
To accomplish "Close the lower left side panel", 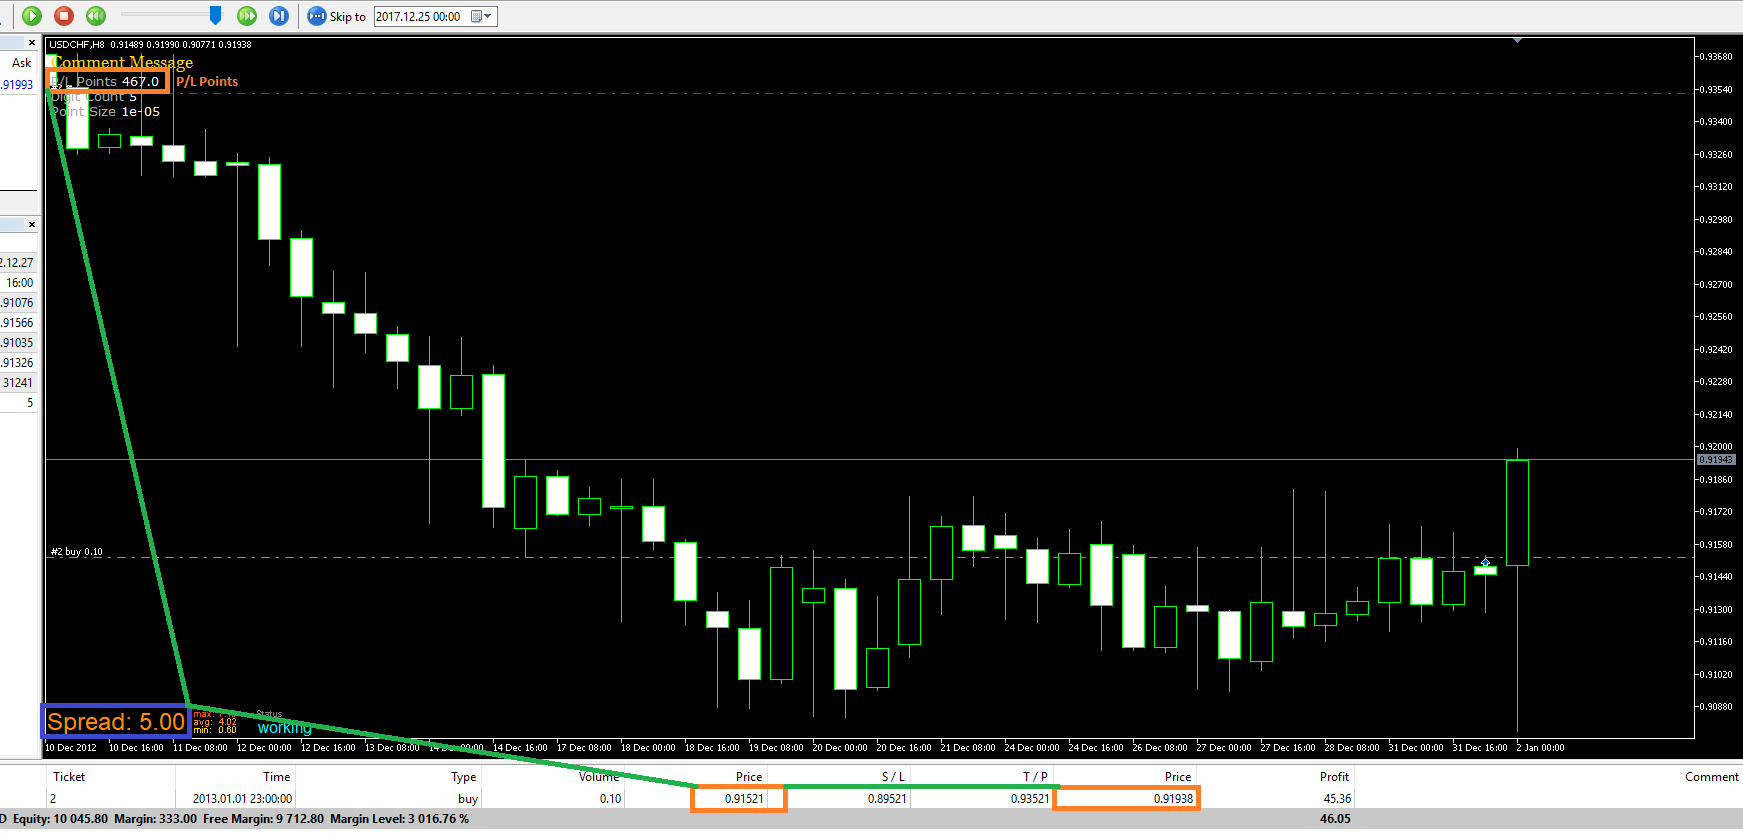I will click(x=32, y=224).
